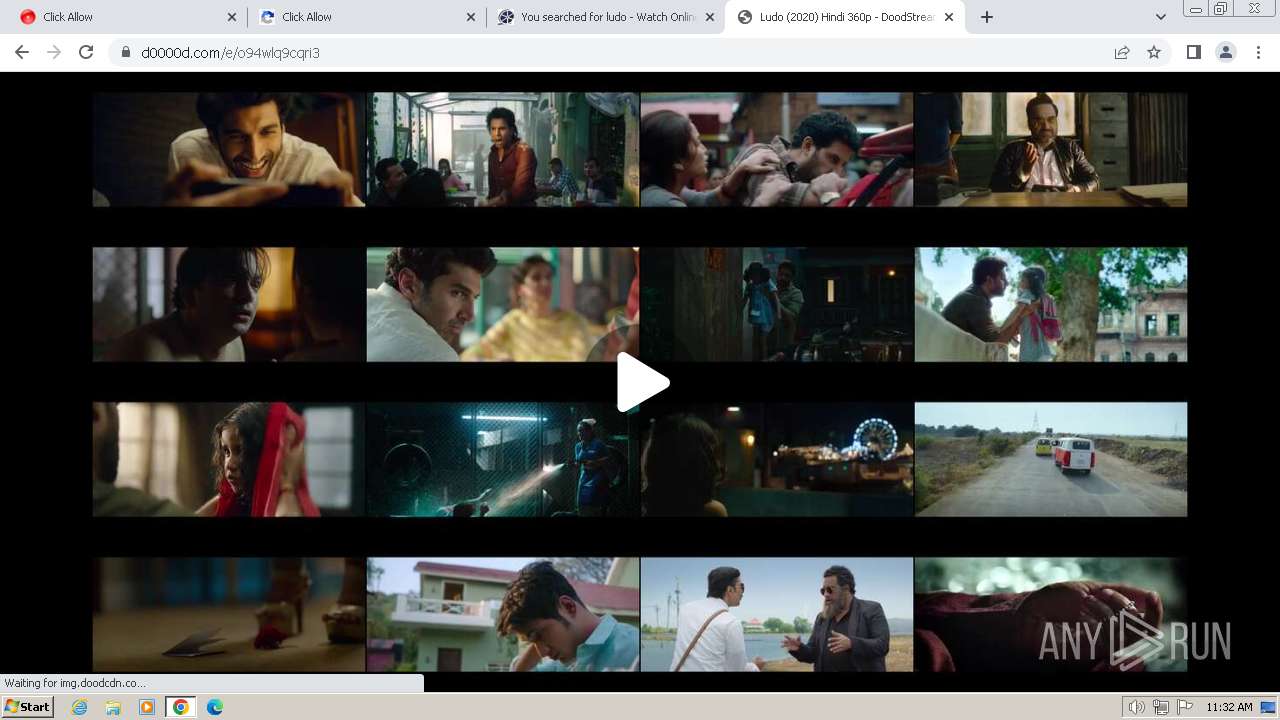Open File Explorer from taskbar
This screenshot has height=720, width=1280.
point(113,707)
